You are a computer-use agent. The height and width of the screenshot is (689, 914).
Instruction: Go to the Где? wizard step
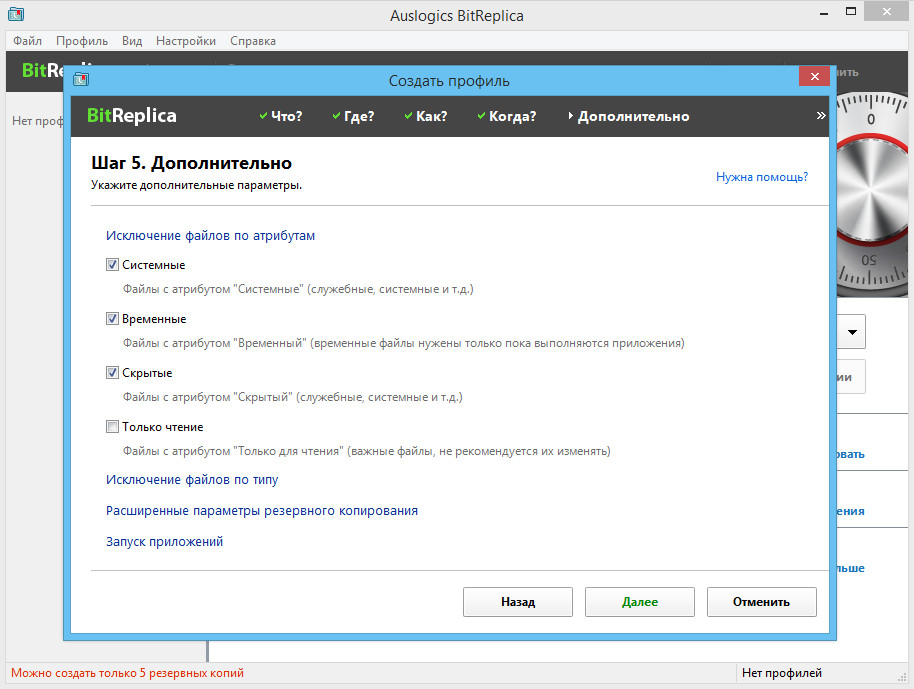coord(353,117)
